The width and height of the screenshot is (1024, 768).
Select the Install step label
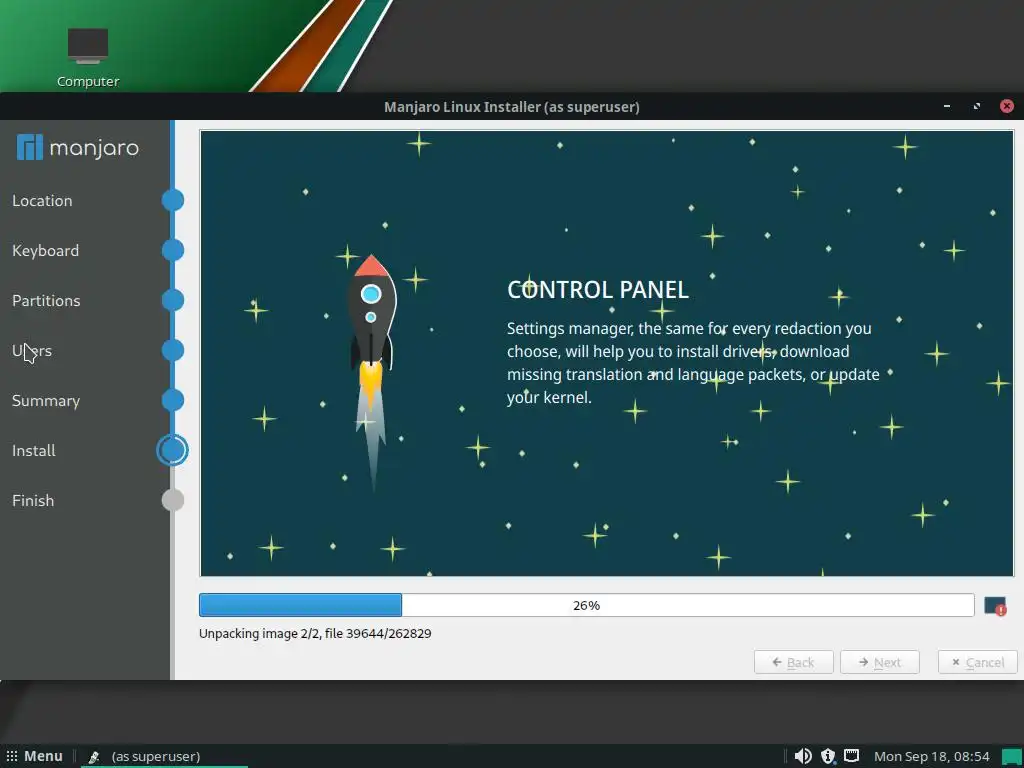(x=33, y=451)
